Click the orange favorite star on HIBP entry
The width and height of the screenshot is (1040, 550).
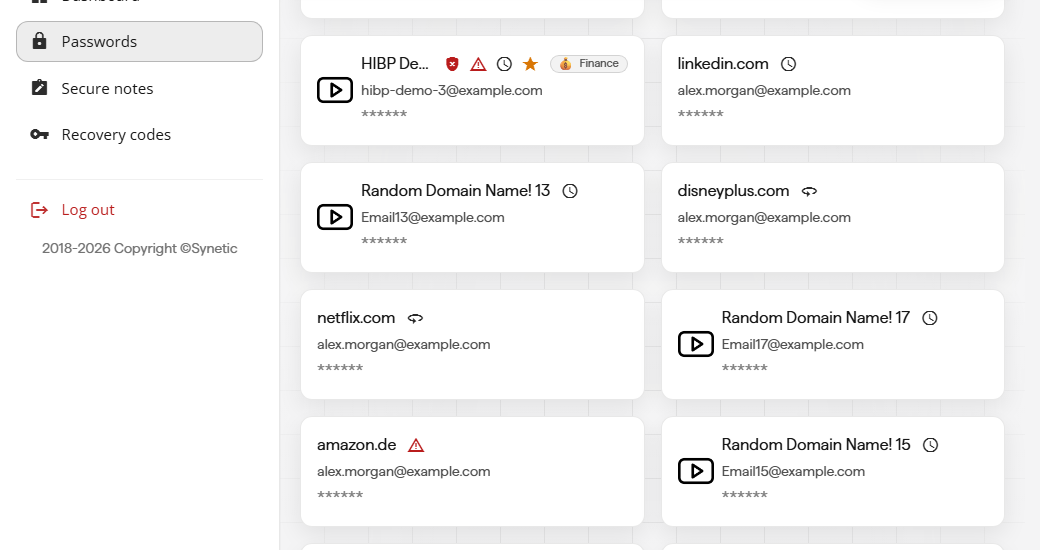[x=530, y=64]
